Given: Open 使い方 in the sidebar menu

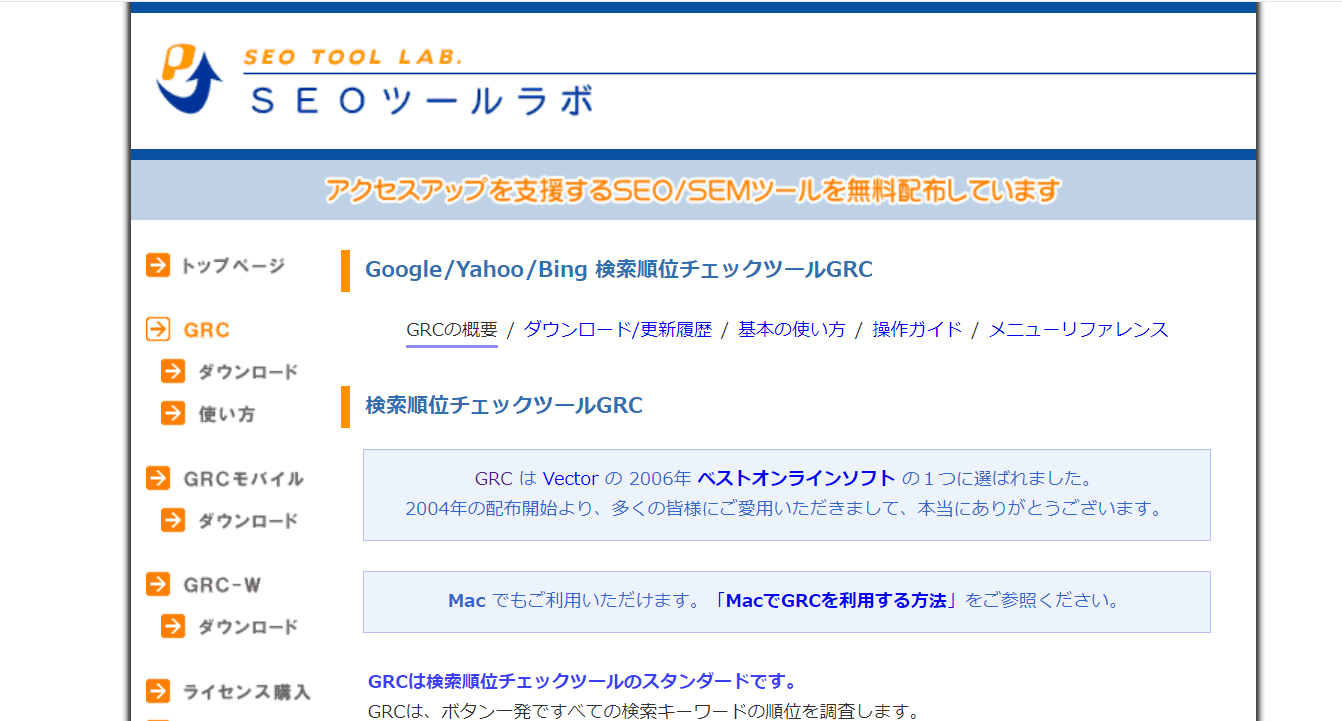Looking at the screenshot, I should (226, 414).
